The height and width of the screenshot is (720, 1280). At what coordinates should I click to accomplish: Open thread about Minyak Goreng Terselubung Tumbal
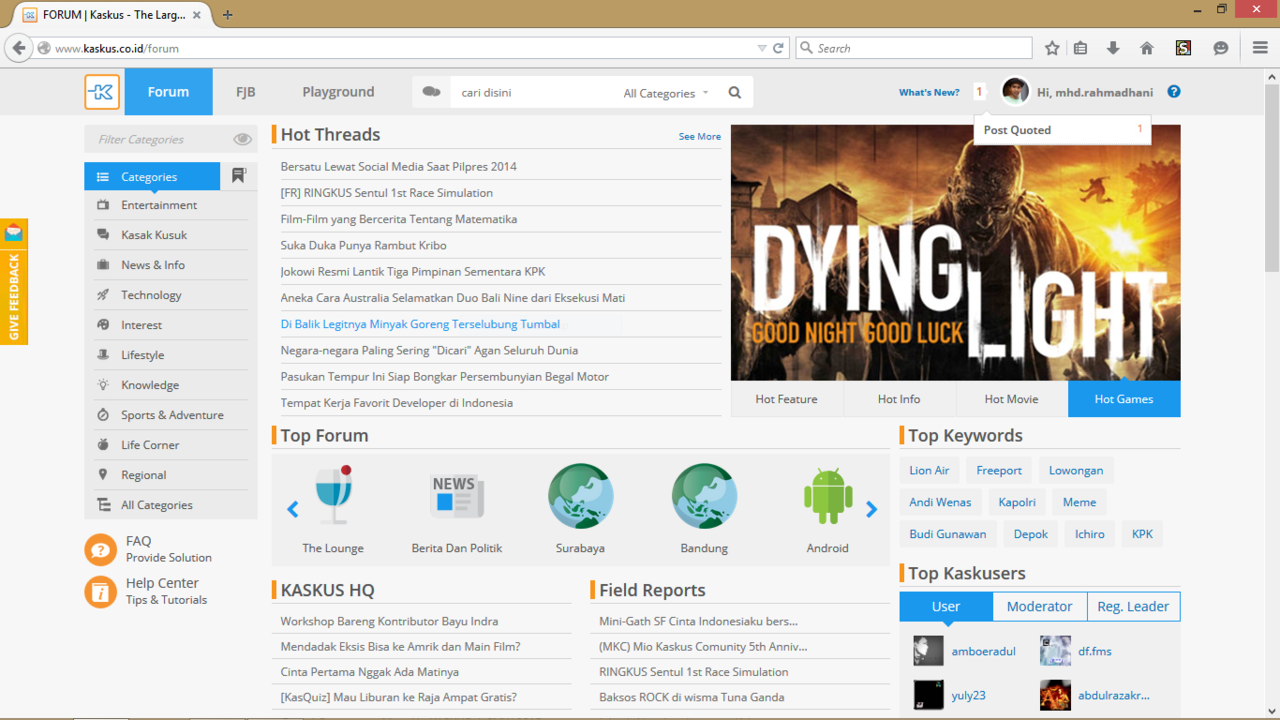point(420,324)
